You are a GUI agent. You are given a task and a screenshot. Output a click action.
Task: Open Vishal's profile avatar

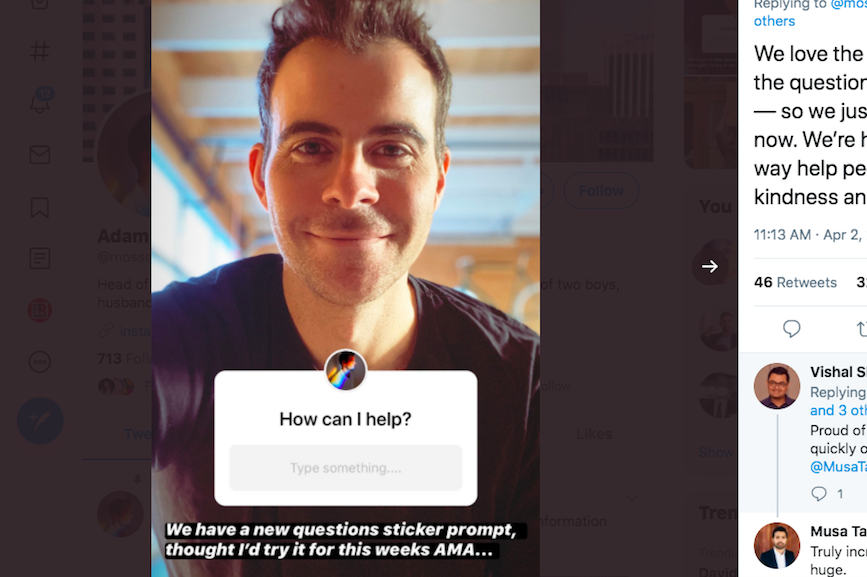pos(776,386)
